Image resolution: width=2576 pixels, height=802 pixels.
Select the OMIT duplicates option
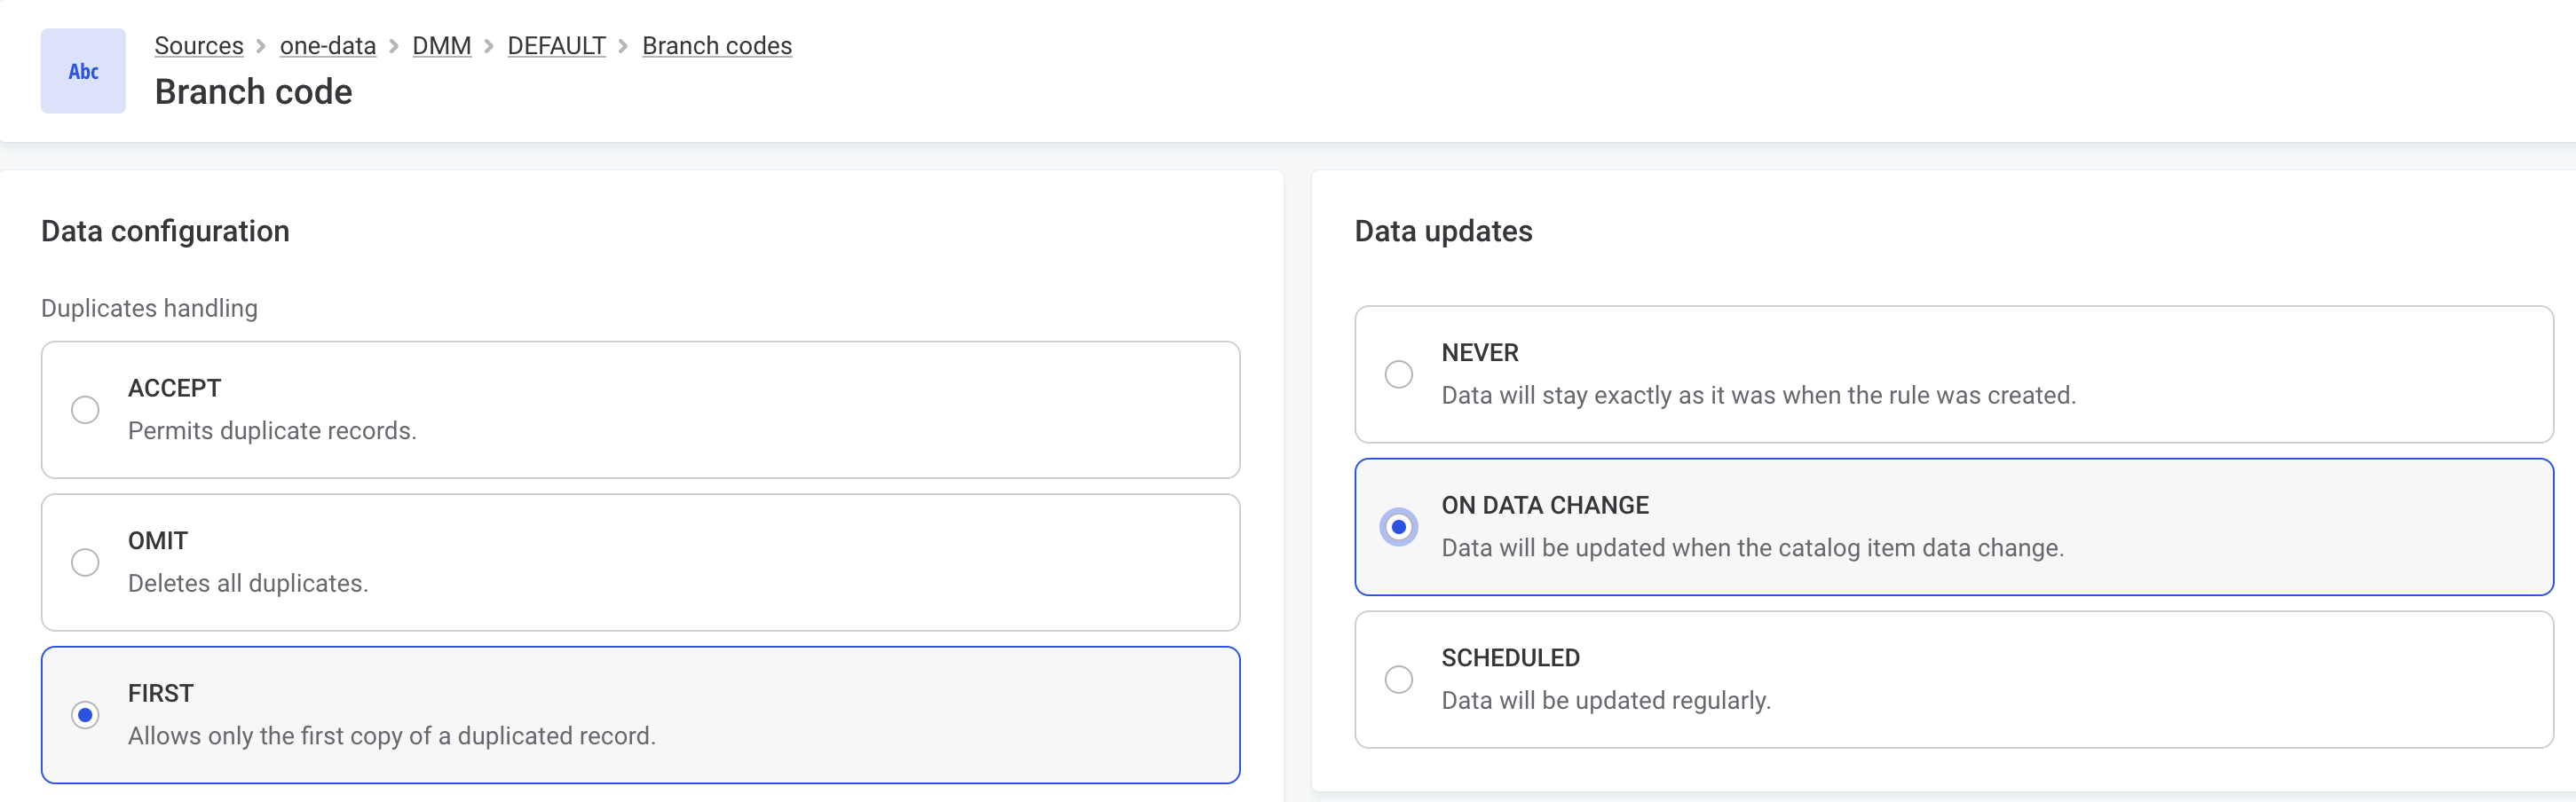pyautogui.click(x=85, y=562)
